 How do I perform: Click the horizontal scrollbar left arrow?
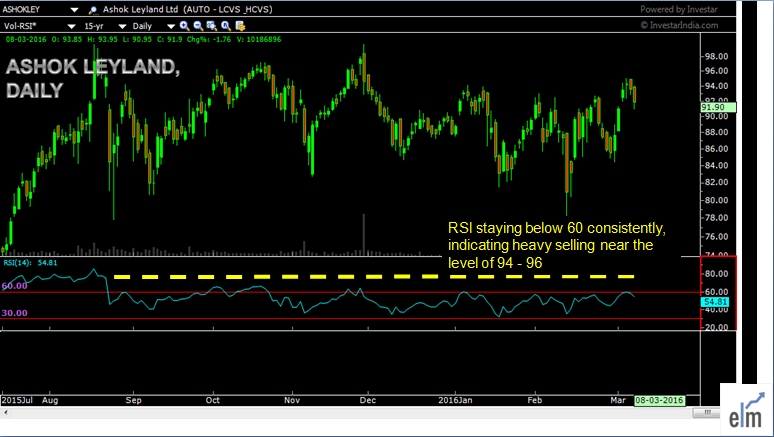pyautogui.click(x=5, y=412)
